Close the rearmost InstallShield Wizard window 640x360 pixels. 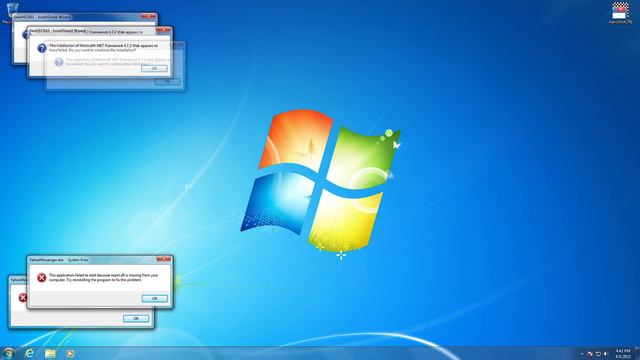149,16
